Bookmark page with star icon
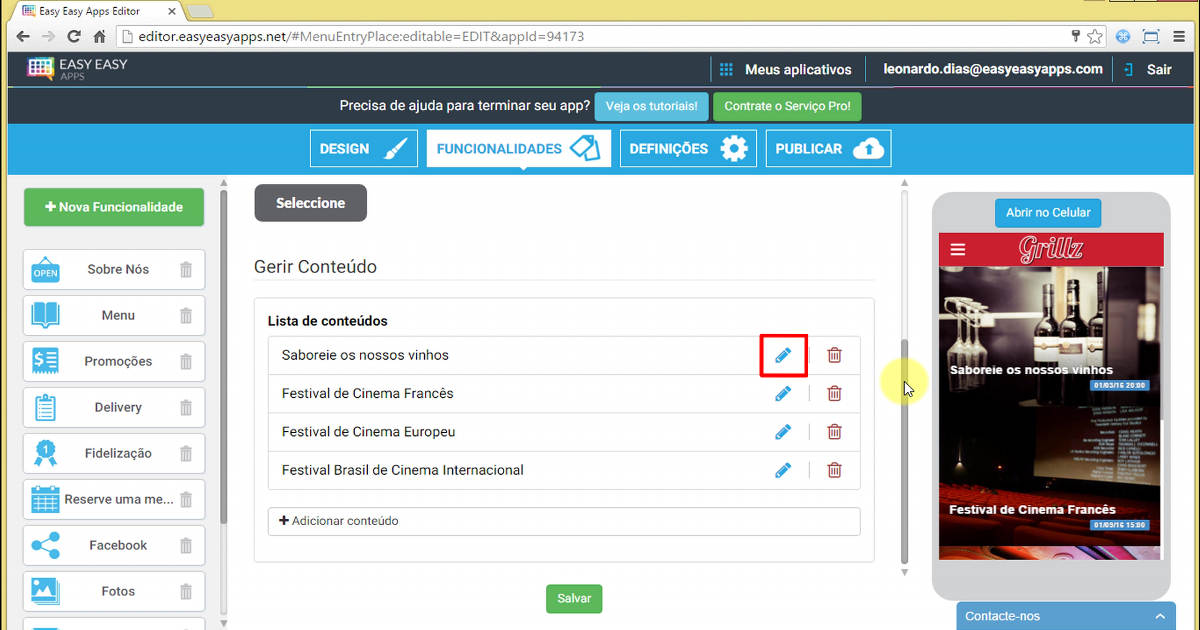The height and width of the screenshot is (630, 1200). click(1096, 37)
